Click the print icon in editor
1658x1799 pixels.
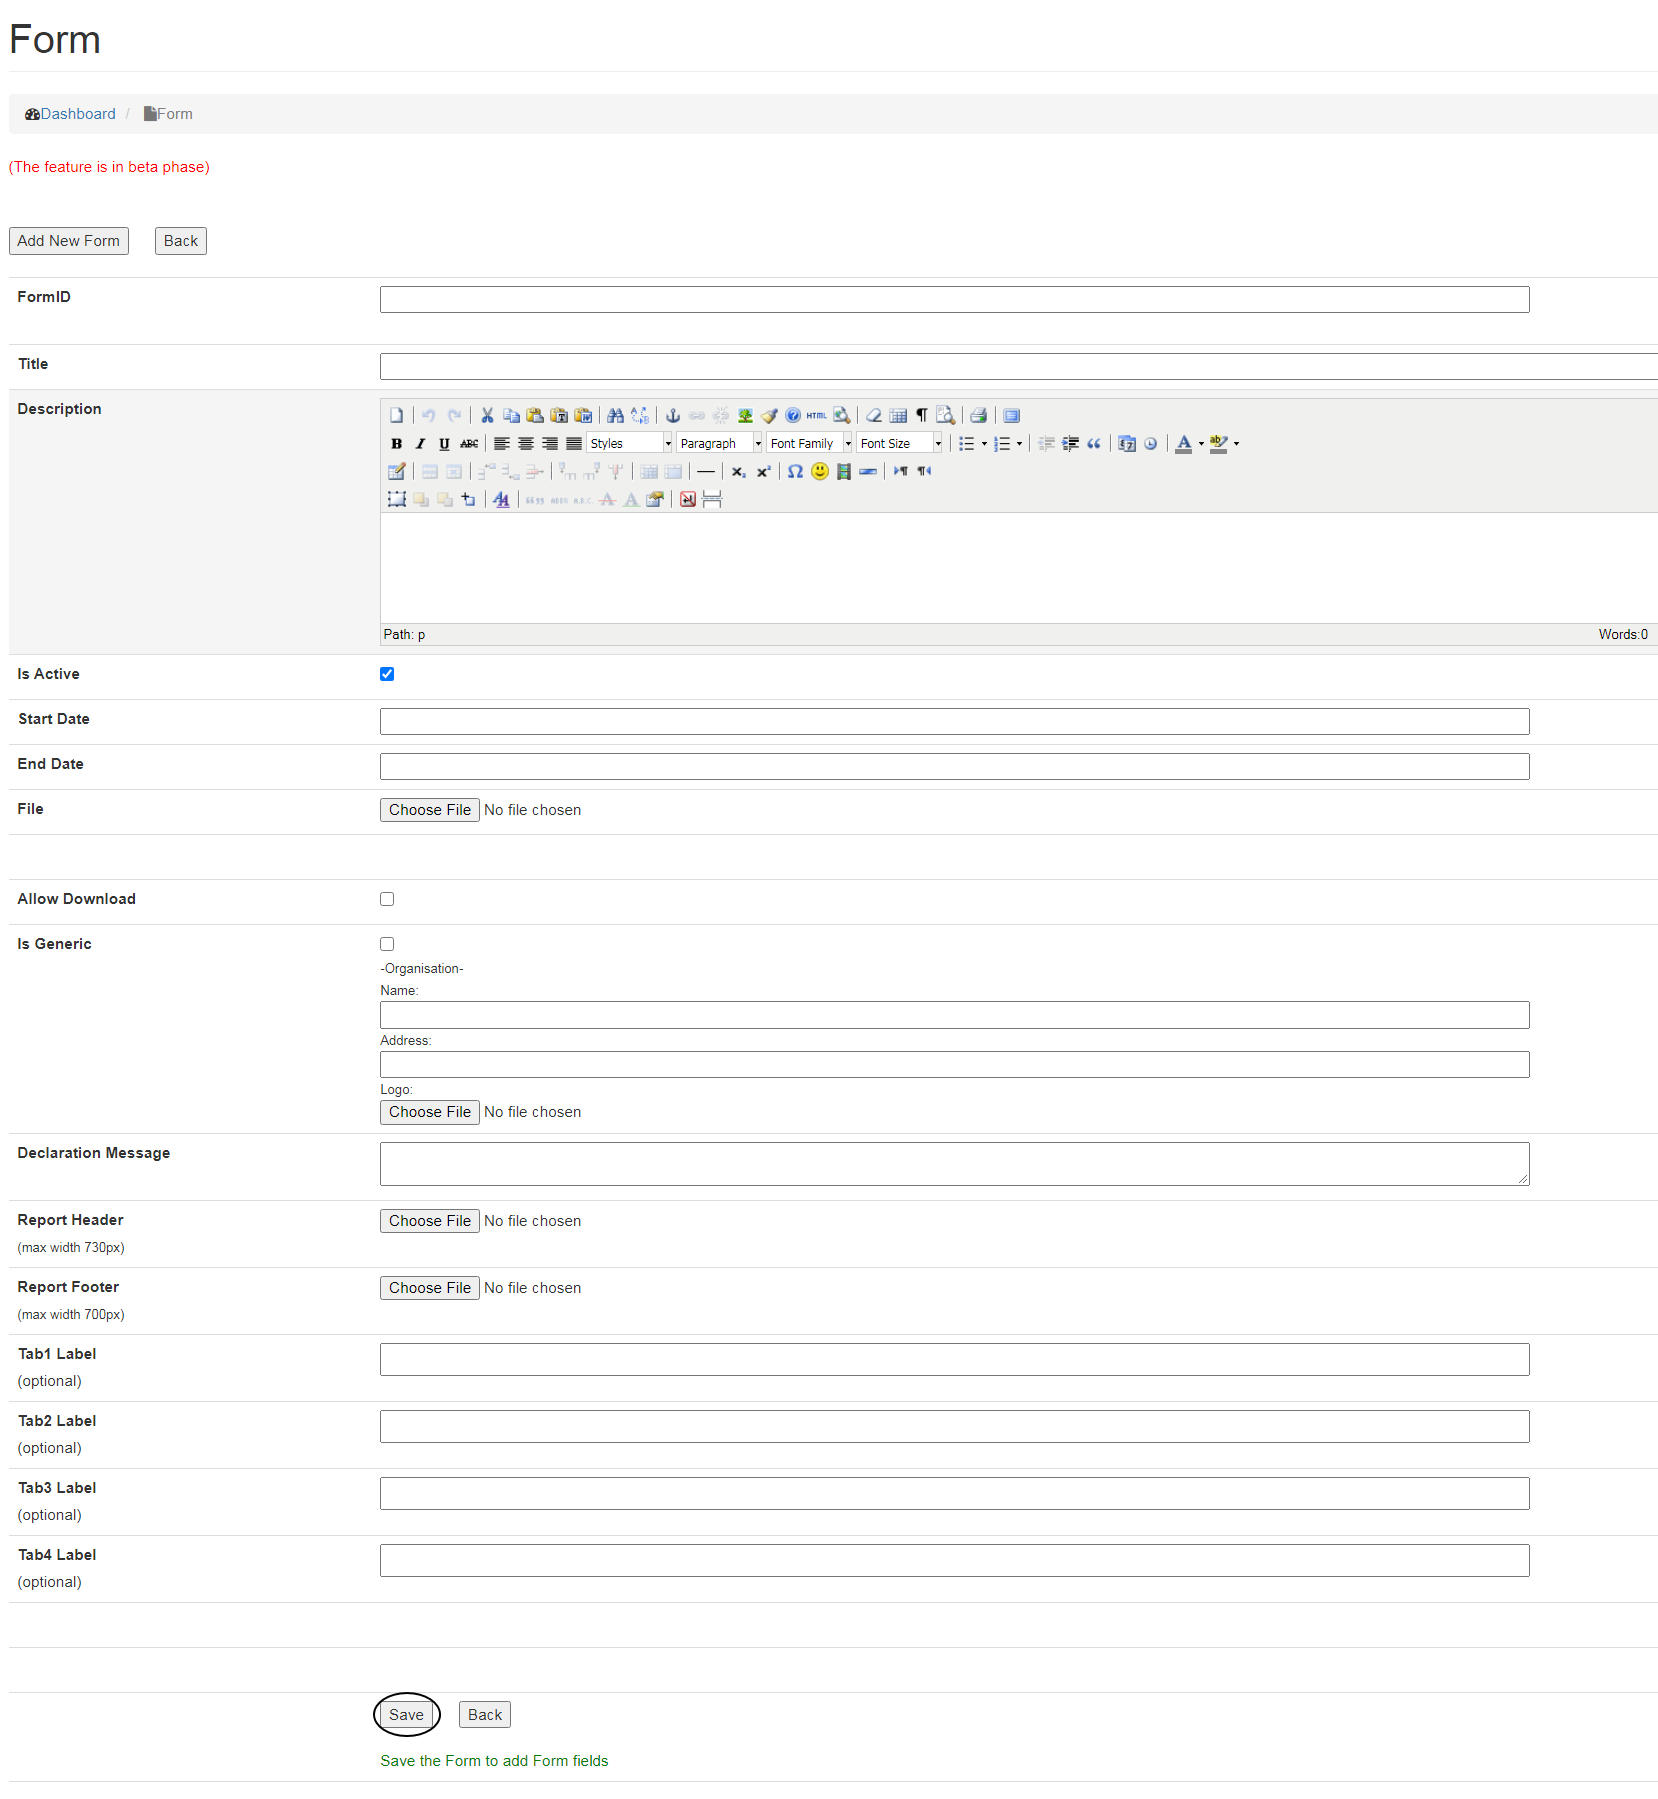point(978,416)
